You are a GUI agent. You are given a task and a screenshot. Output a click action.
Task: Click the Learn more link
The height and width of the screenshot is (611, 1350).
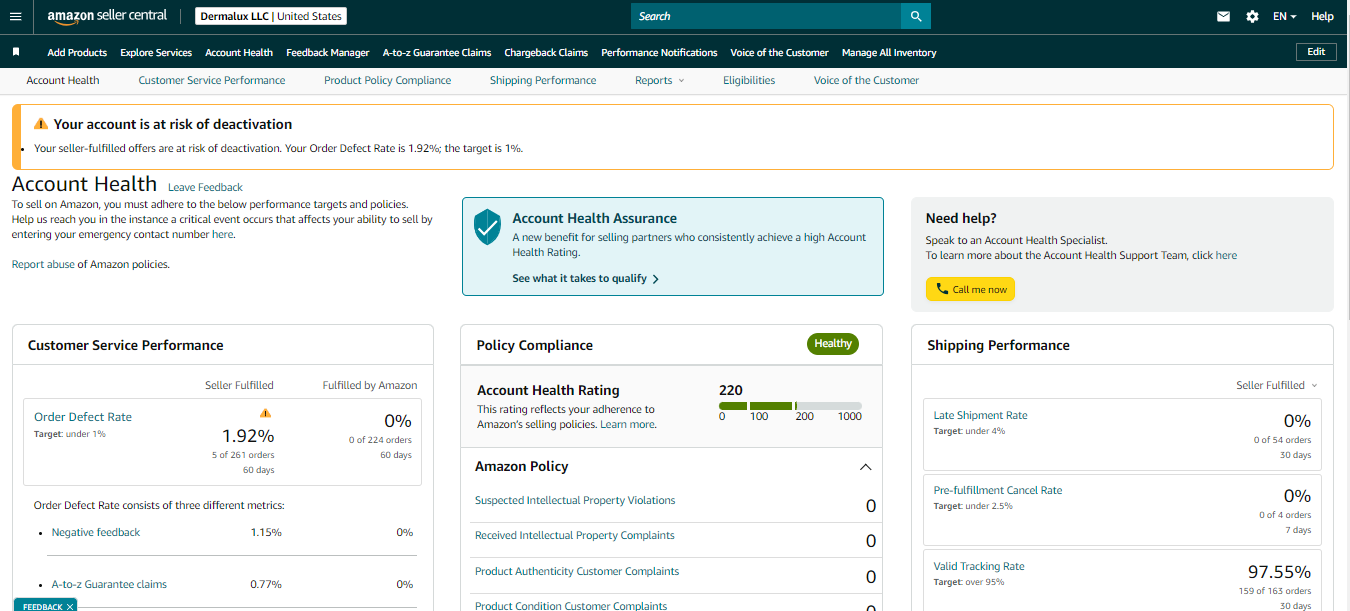click(627, 424)
